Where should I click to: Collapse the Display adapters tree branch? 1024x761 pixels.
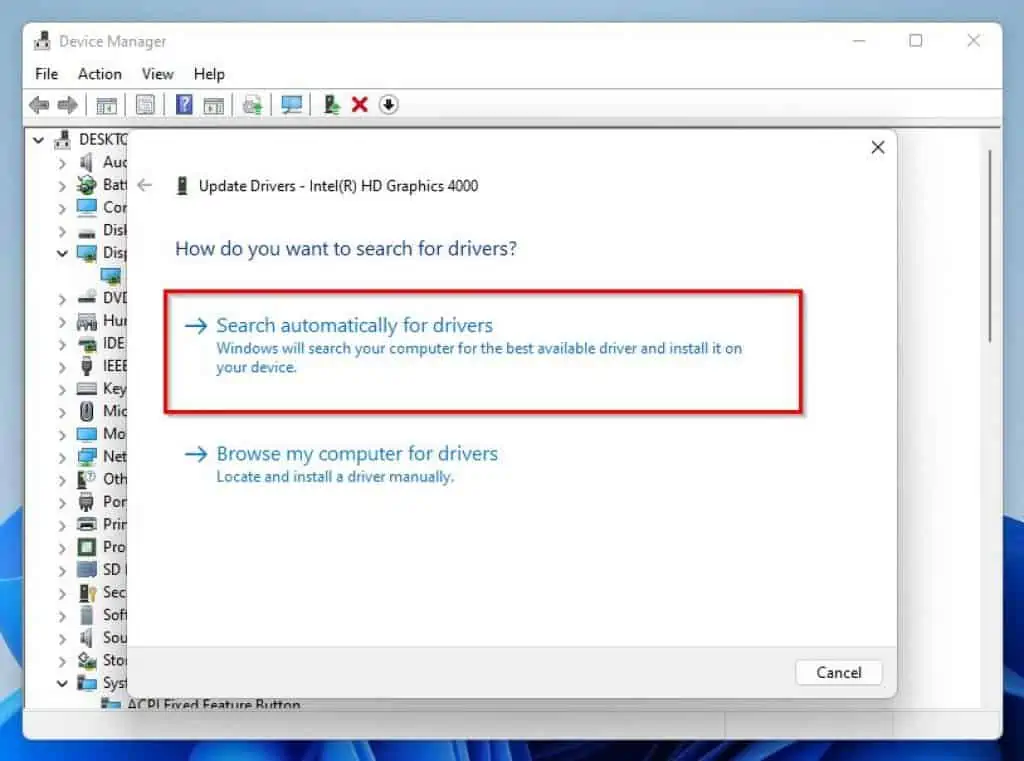(63, 252)
